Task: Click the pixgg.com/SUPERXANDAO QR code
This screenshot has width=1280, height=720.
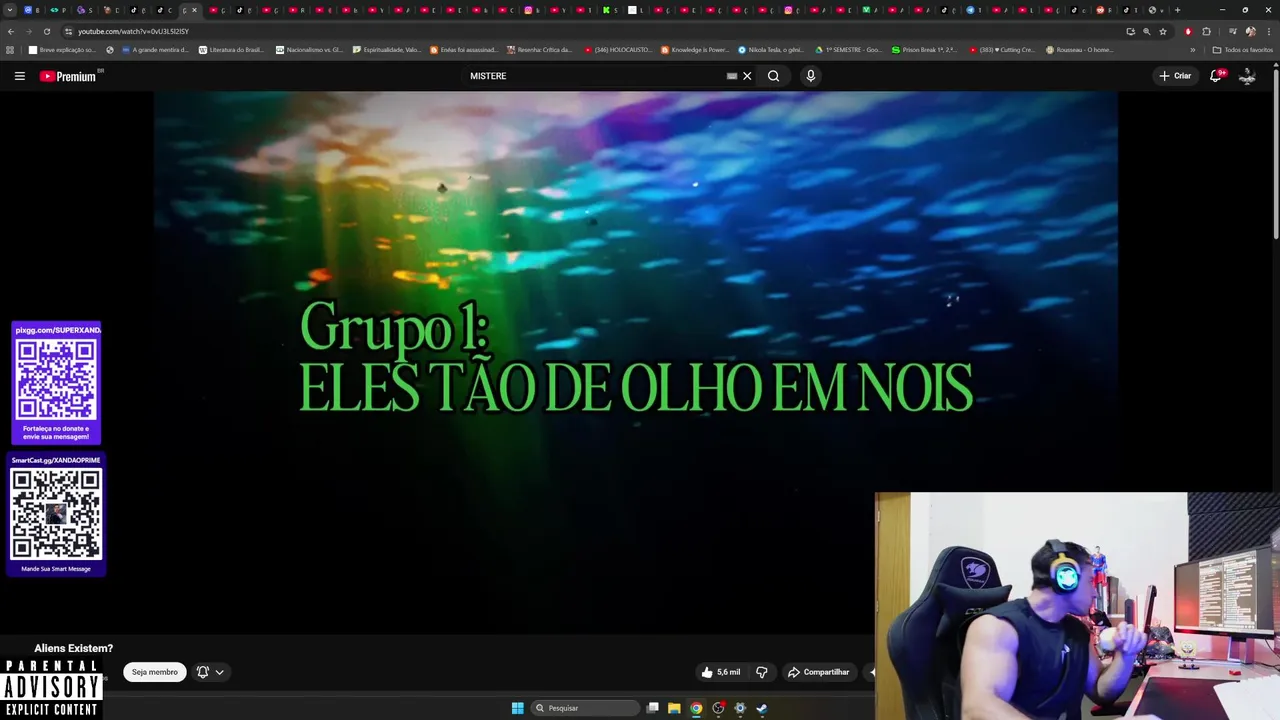Action: (56, 379)
